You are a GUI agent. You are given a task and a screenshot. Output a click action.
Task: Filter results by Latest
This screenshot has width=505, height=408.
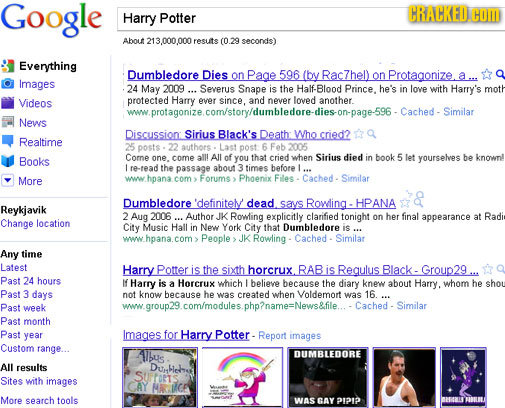click(14, 267)
